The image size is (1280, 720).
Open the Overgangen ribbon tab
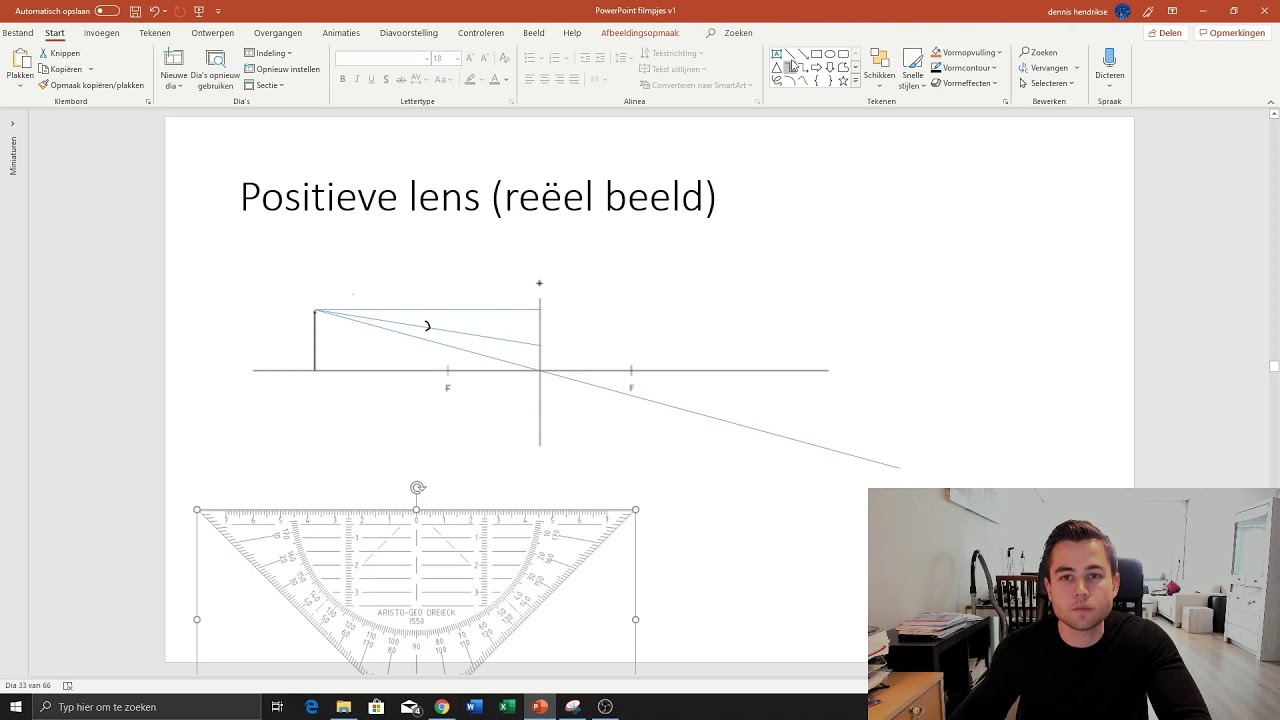click(278, 33)
